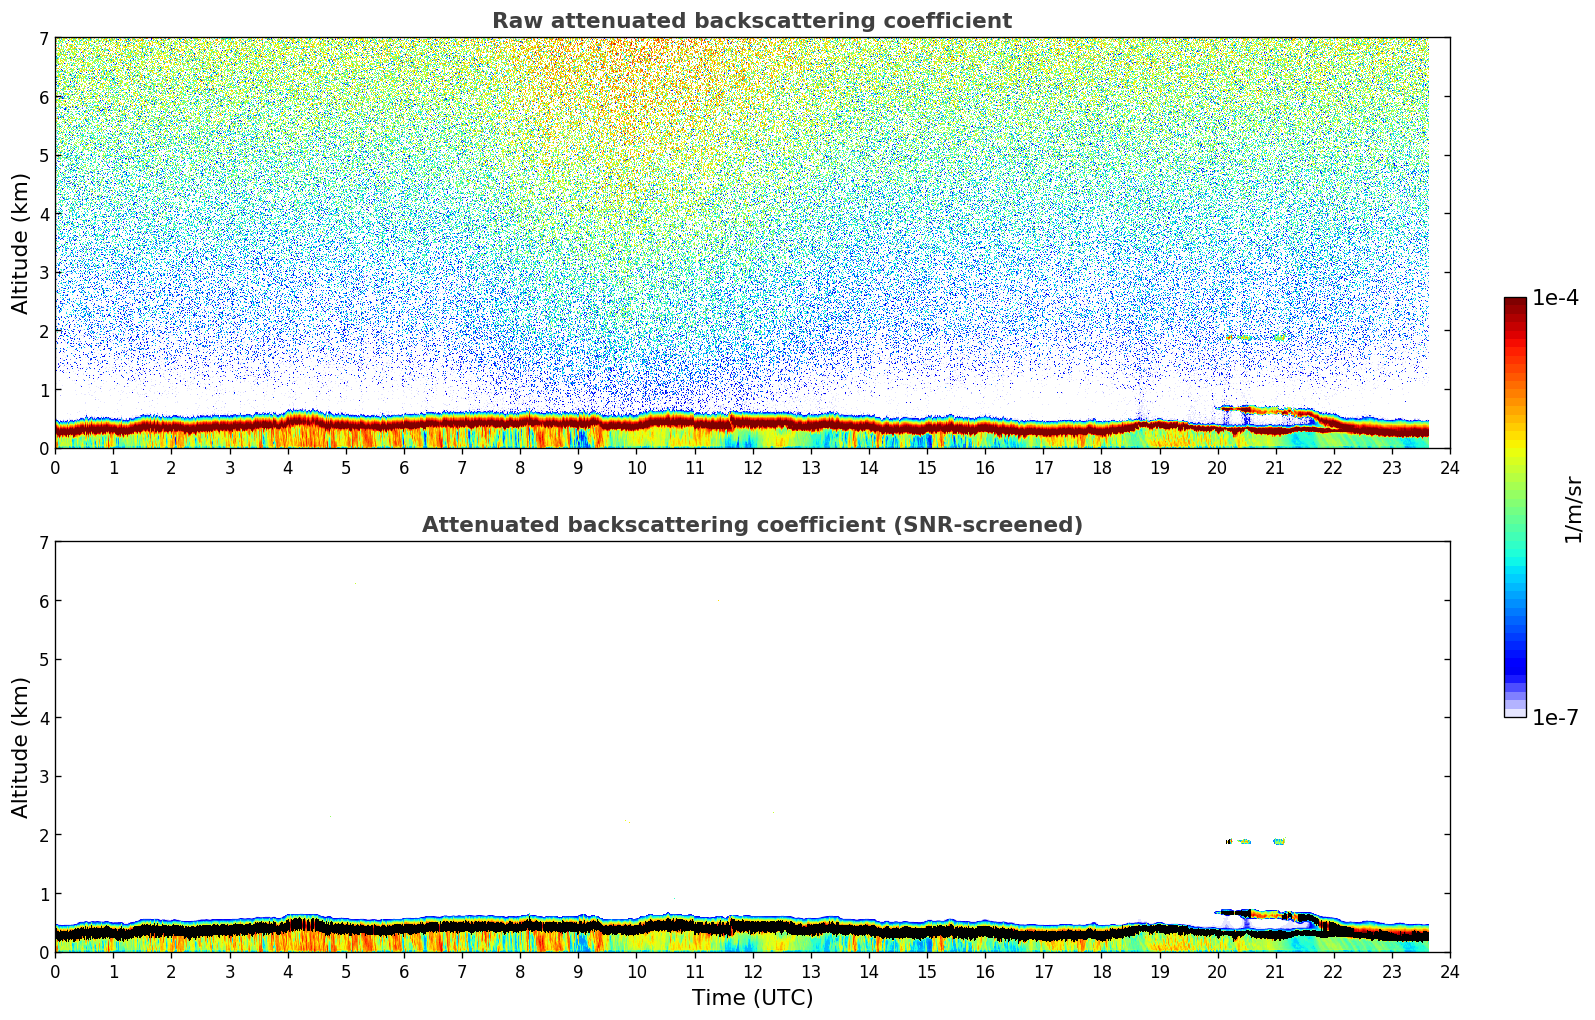Screen dimensions: 1595x1020
Task: Click the title "Attenuated backscattering coefficient (SNR-screened)"
Action: pos(752,525)
